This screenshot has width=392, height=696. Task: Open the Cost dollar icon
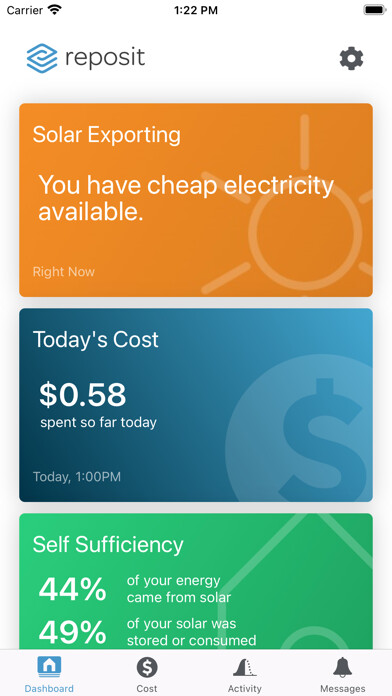(147, 667)
